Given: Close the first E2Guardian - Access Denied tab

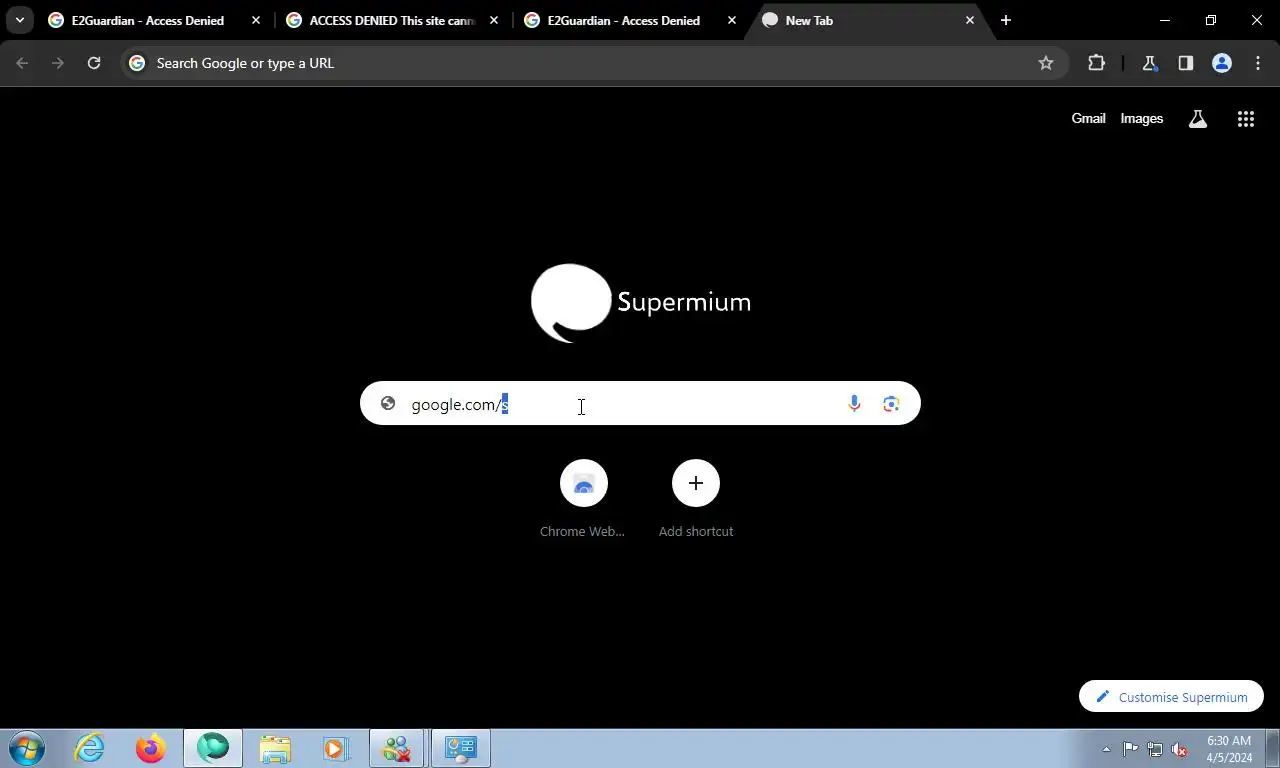Looking at the screenshot, I should point(256,20).
